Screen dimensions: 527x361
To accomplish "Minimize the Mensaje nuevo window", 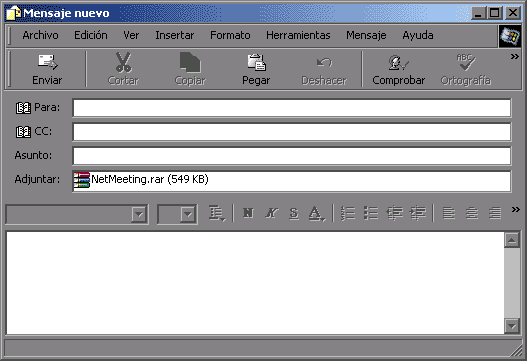I will pyautogui.click(x=478, y=13).
